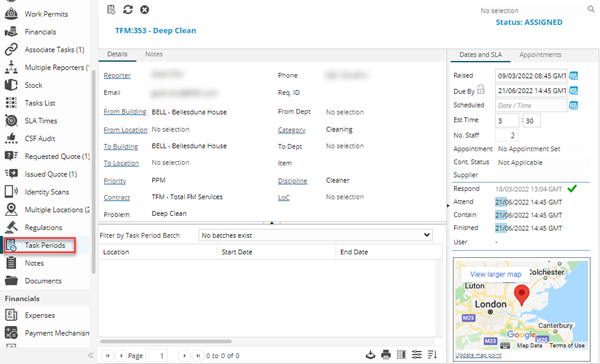600x364 pixels.
Task: Click the Work Permits sidebar icon
Action: [x=11, y=13]
